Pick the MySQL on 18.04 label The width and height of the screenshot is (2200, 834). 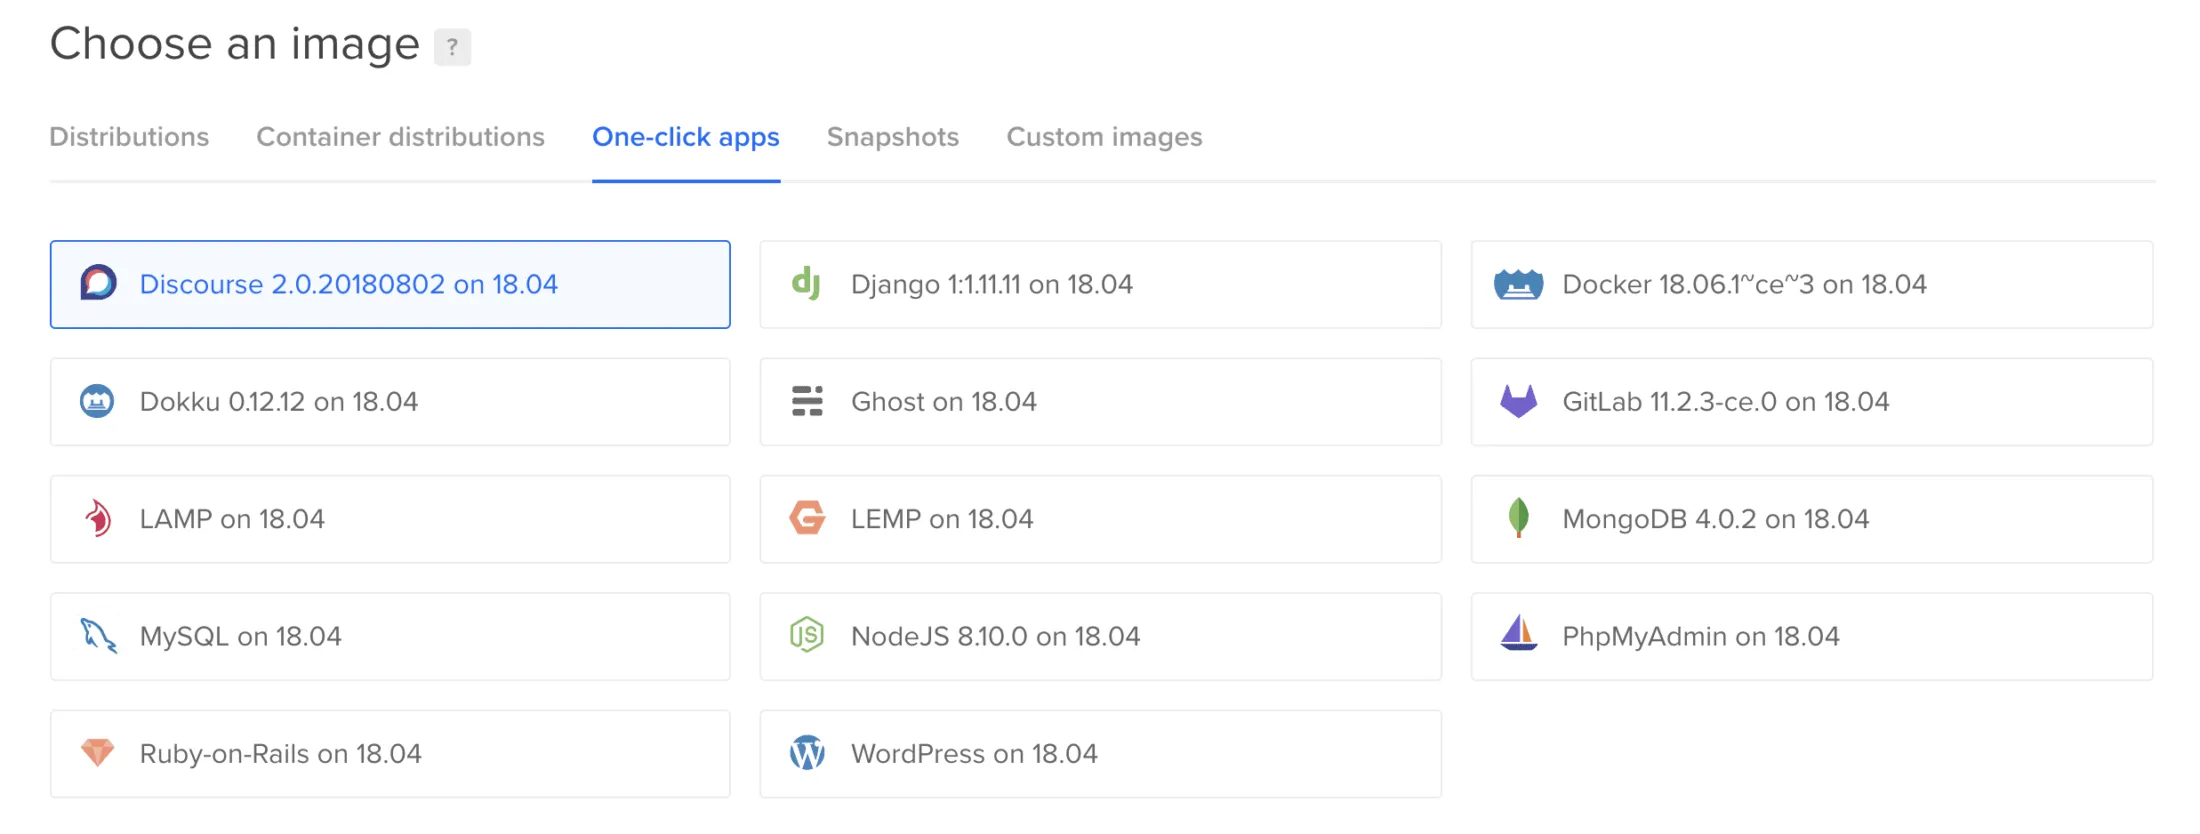point(241,636)
